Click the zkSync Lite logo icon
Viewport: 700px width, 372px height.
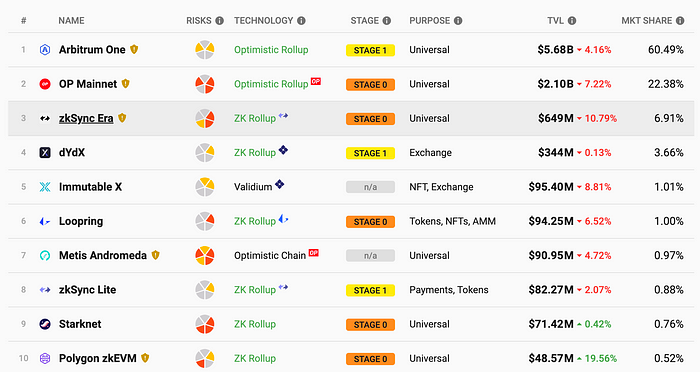point(45,290)
